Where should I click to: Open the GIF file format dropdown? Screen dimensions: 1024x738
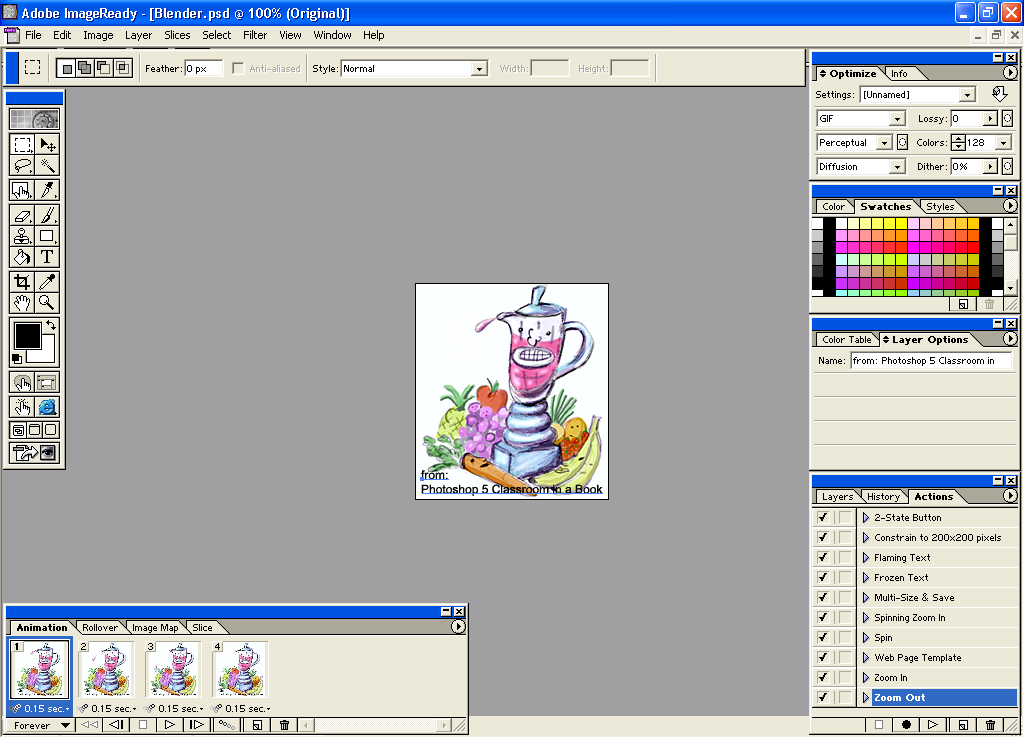(x=897, y=119)
